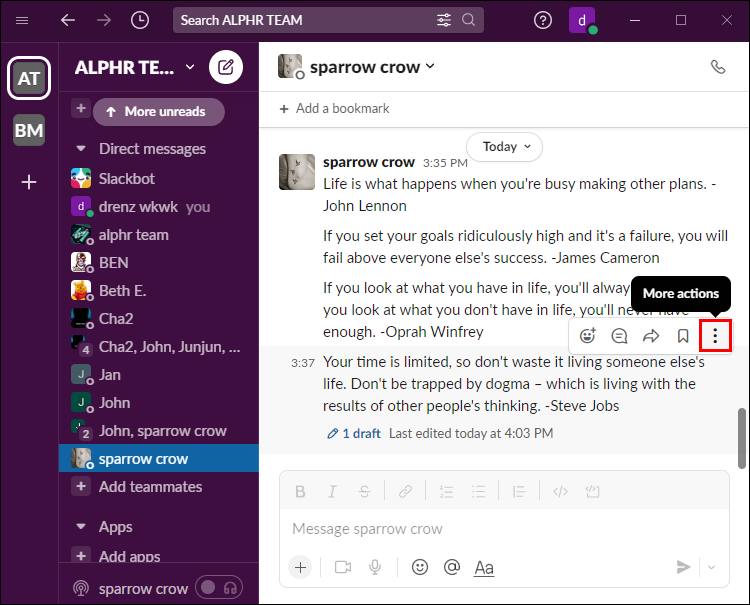
Task: Open sparrow crow message avatar
Action: click(x=297, y=172)
